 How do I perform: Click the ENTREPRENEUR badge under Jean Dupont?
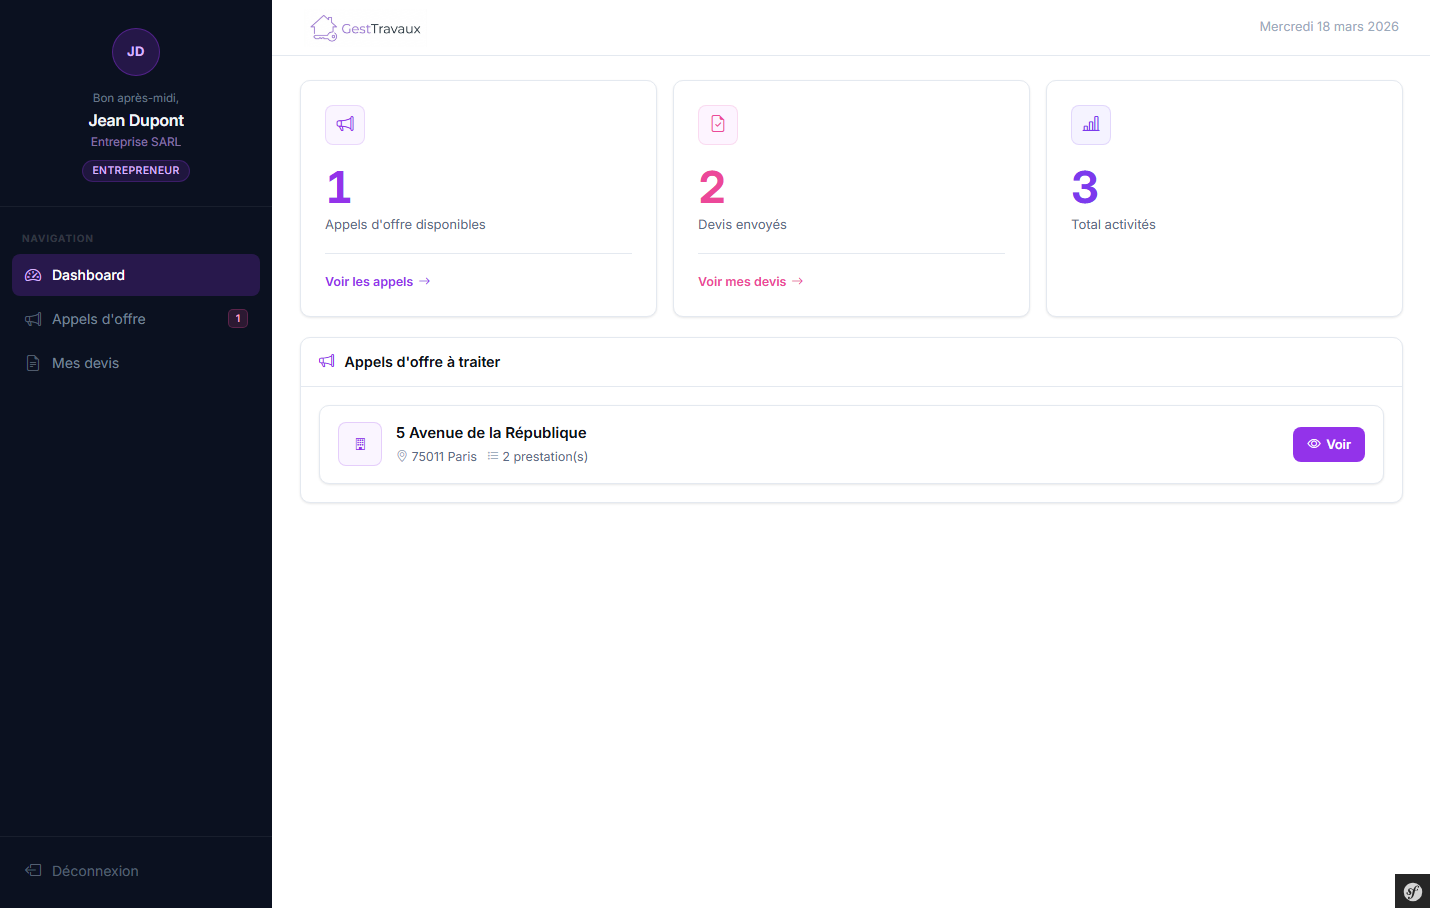coord(135,170)
